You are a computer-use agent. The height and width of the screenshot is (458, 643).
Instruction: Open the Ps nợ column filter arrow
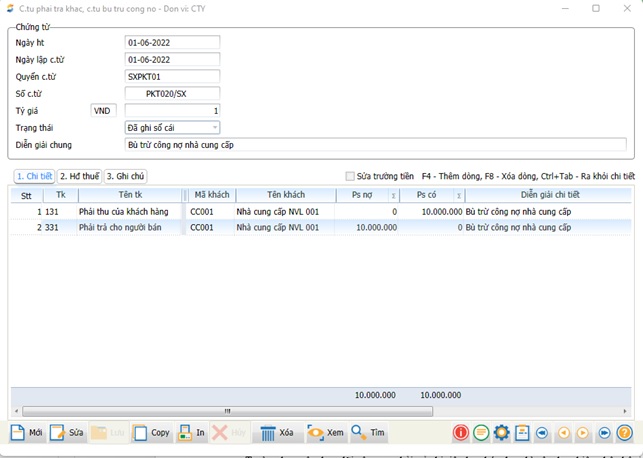(x=393, y=196)
